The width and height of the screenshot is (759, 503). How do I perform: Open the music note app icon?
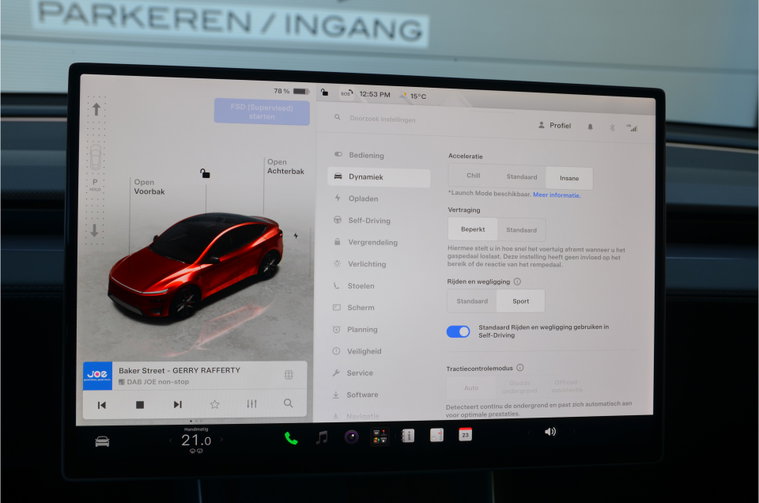[x=322, y=437]
